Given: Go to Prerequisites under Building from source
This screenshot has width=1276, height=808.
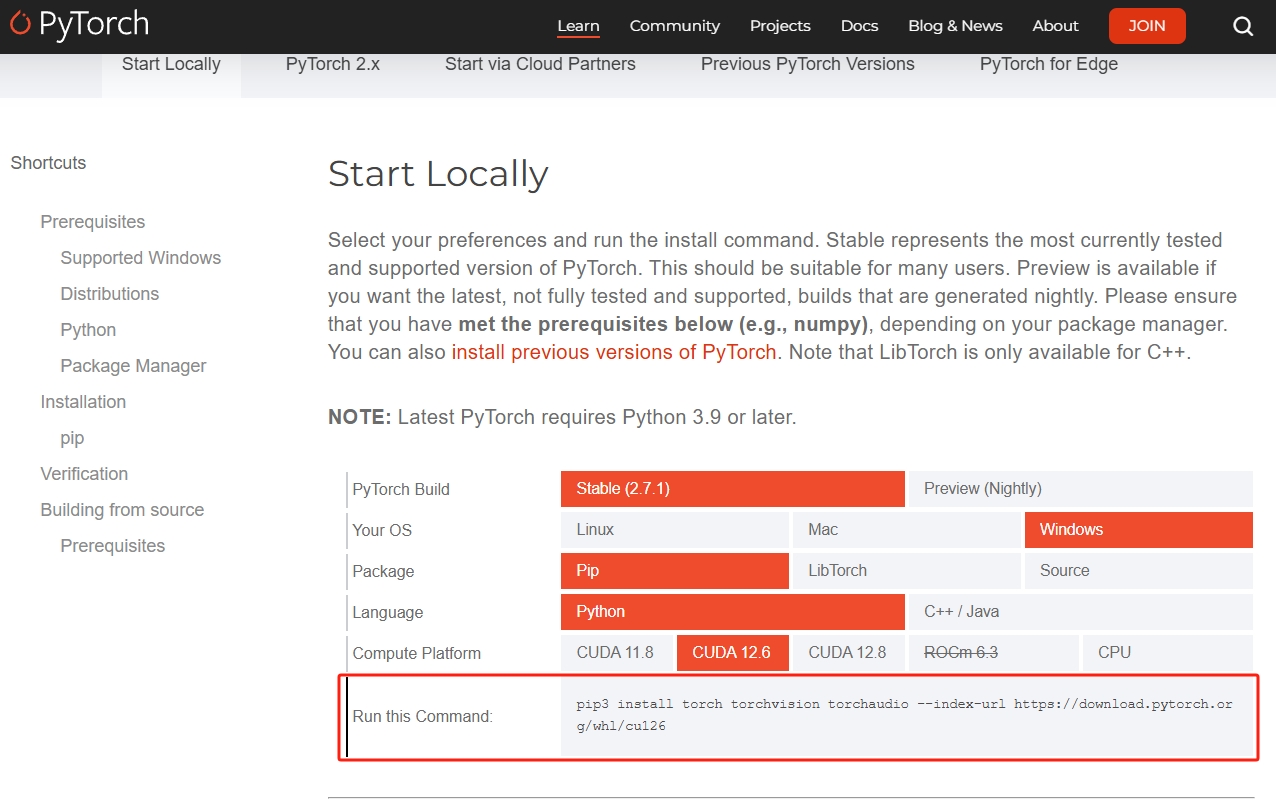Looking at the screenshot, I should 113,546.
